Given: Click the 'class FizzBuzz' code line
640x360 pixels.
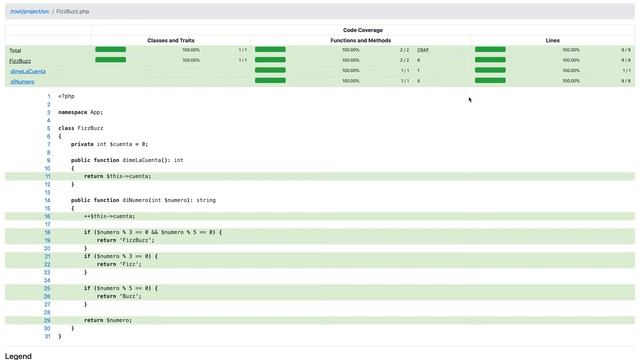Looking at the screenshot, I should tap(80, 128).
